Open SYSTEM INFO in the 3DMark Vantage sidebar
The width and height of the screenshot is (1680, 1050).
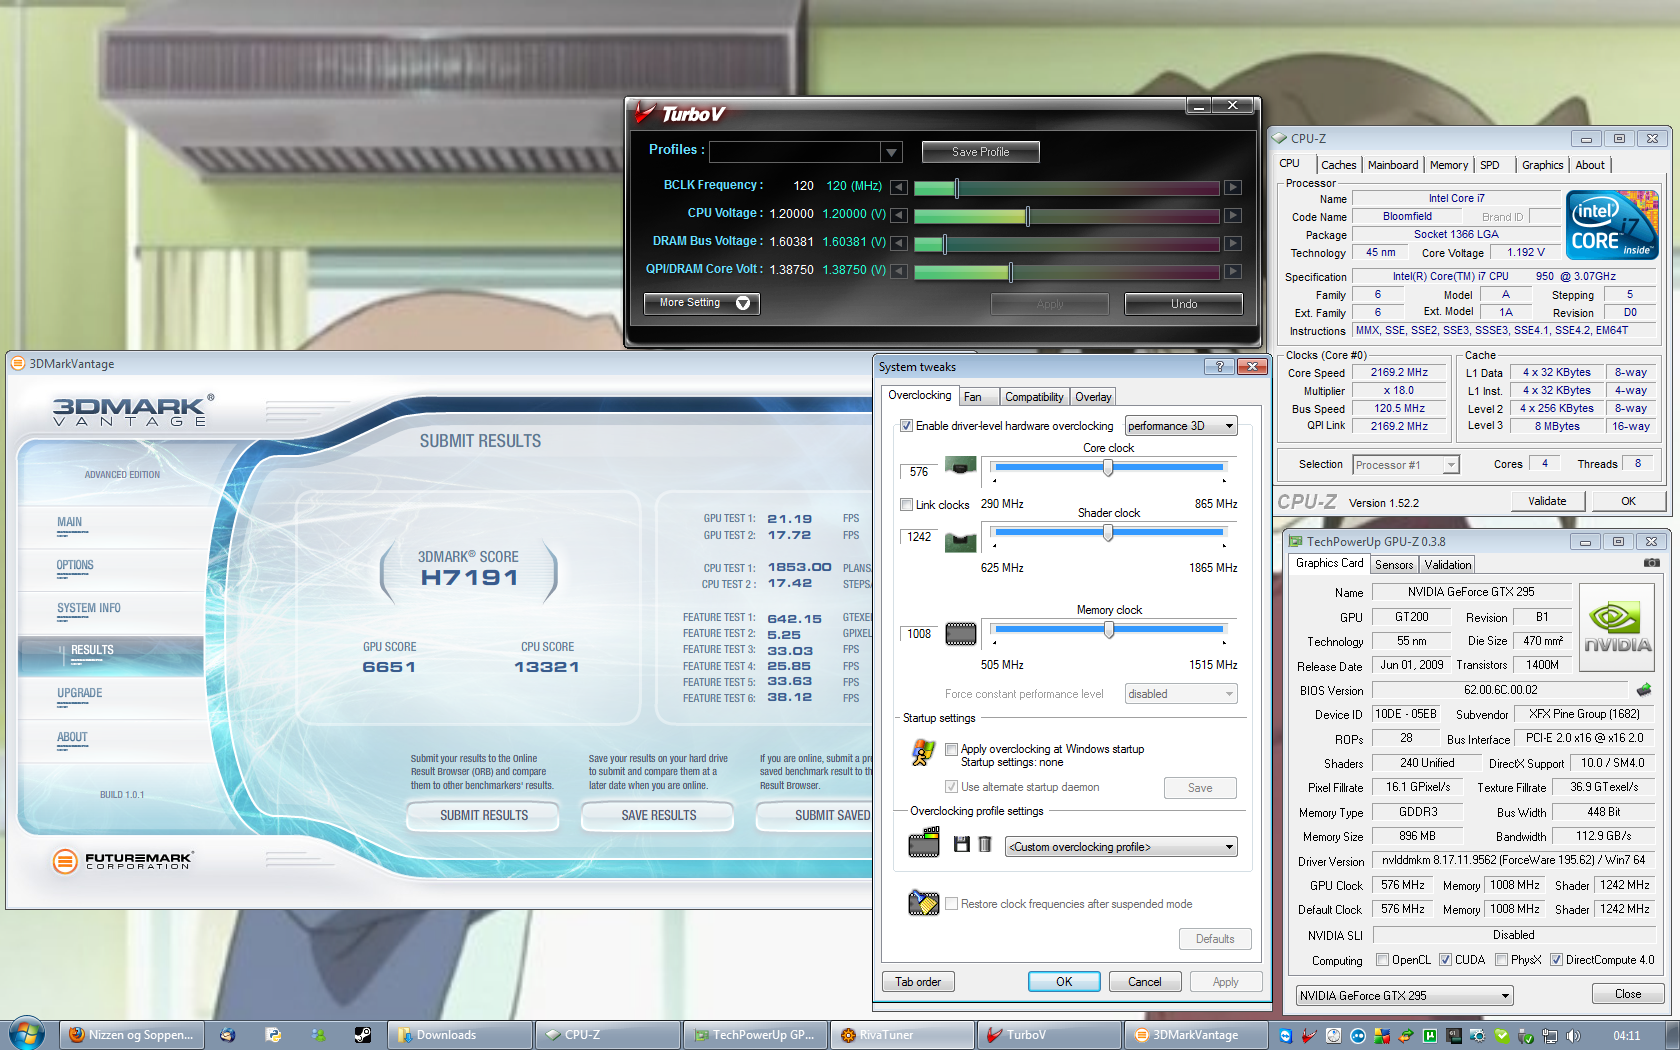(x=89, y=609)
